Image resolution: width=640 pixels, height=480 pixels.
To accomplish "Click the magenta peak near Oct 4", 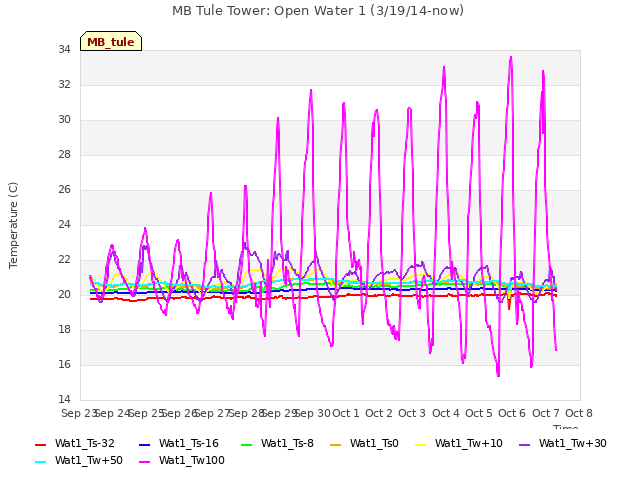I will tap(444, 67).
